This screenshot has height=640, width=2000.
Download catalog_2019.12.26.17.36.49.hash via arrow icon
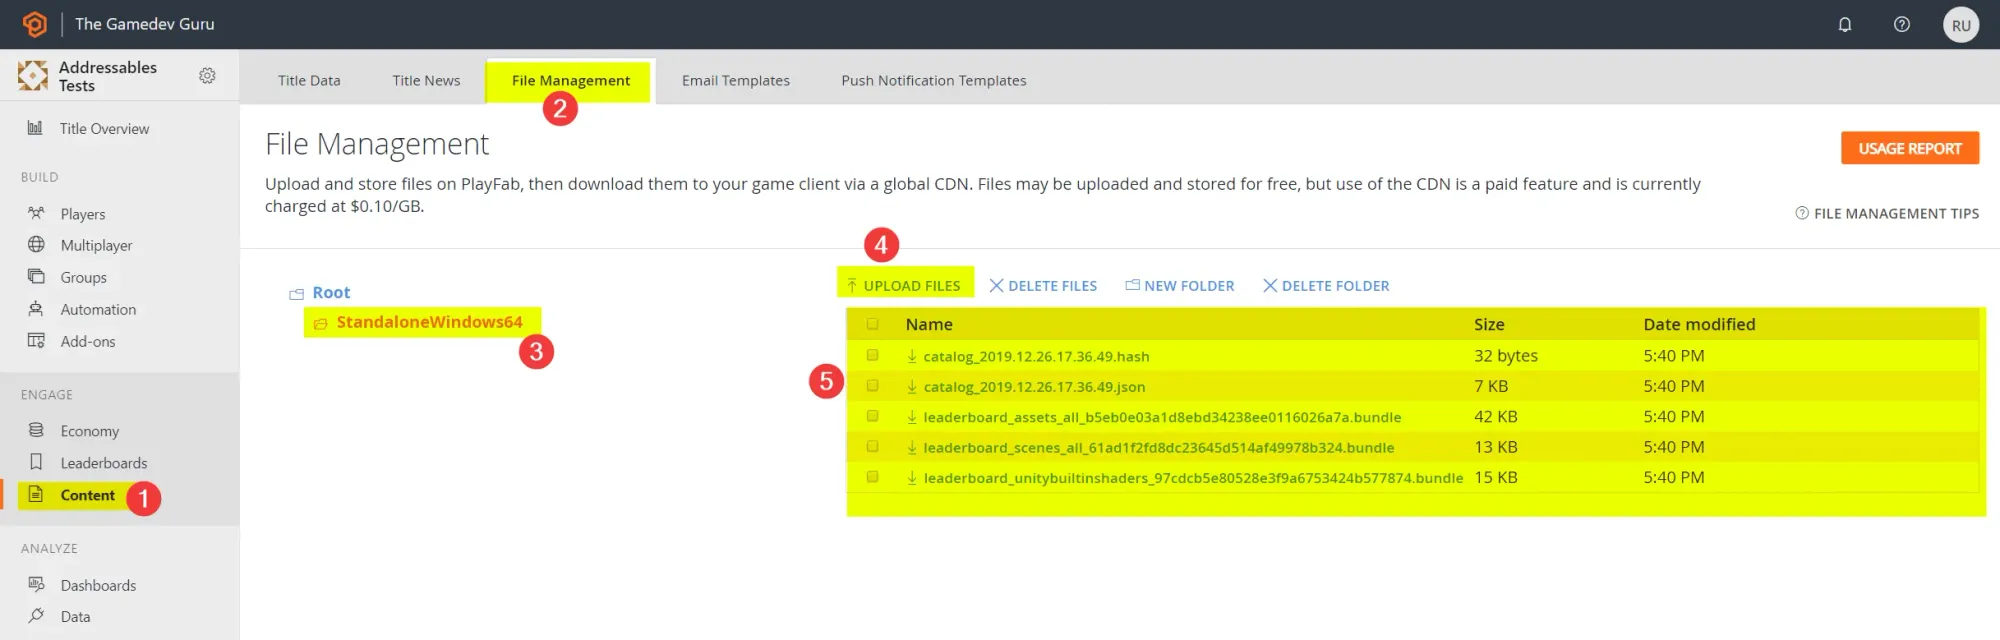pyautogui.click(x=912, y=357)
